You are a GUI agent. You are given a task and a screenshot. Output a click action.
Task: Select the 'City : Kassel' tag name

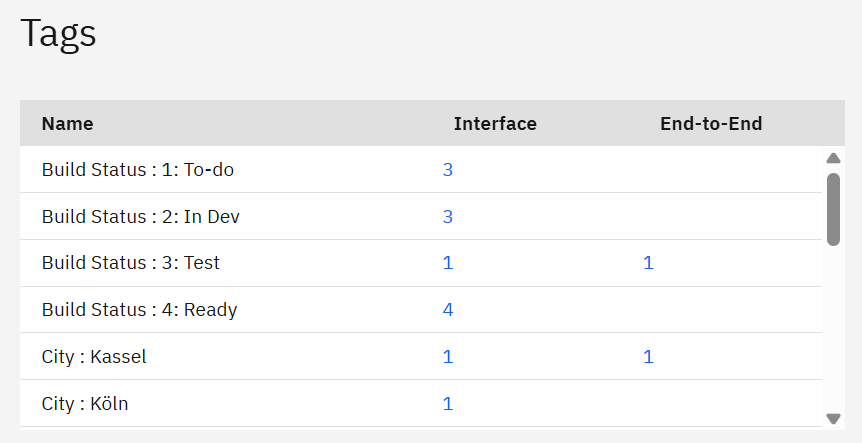[94, 357]
